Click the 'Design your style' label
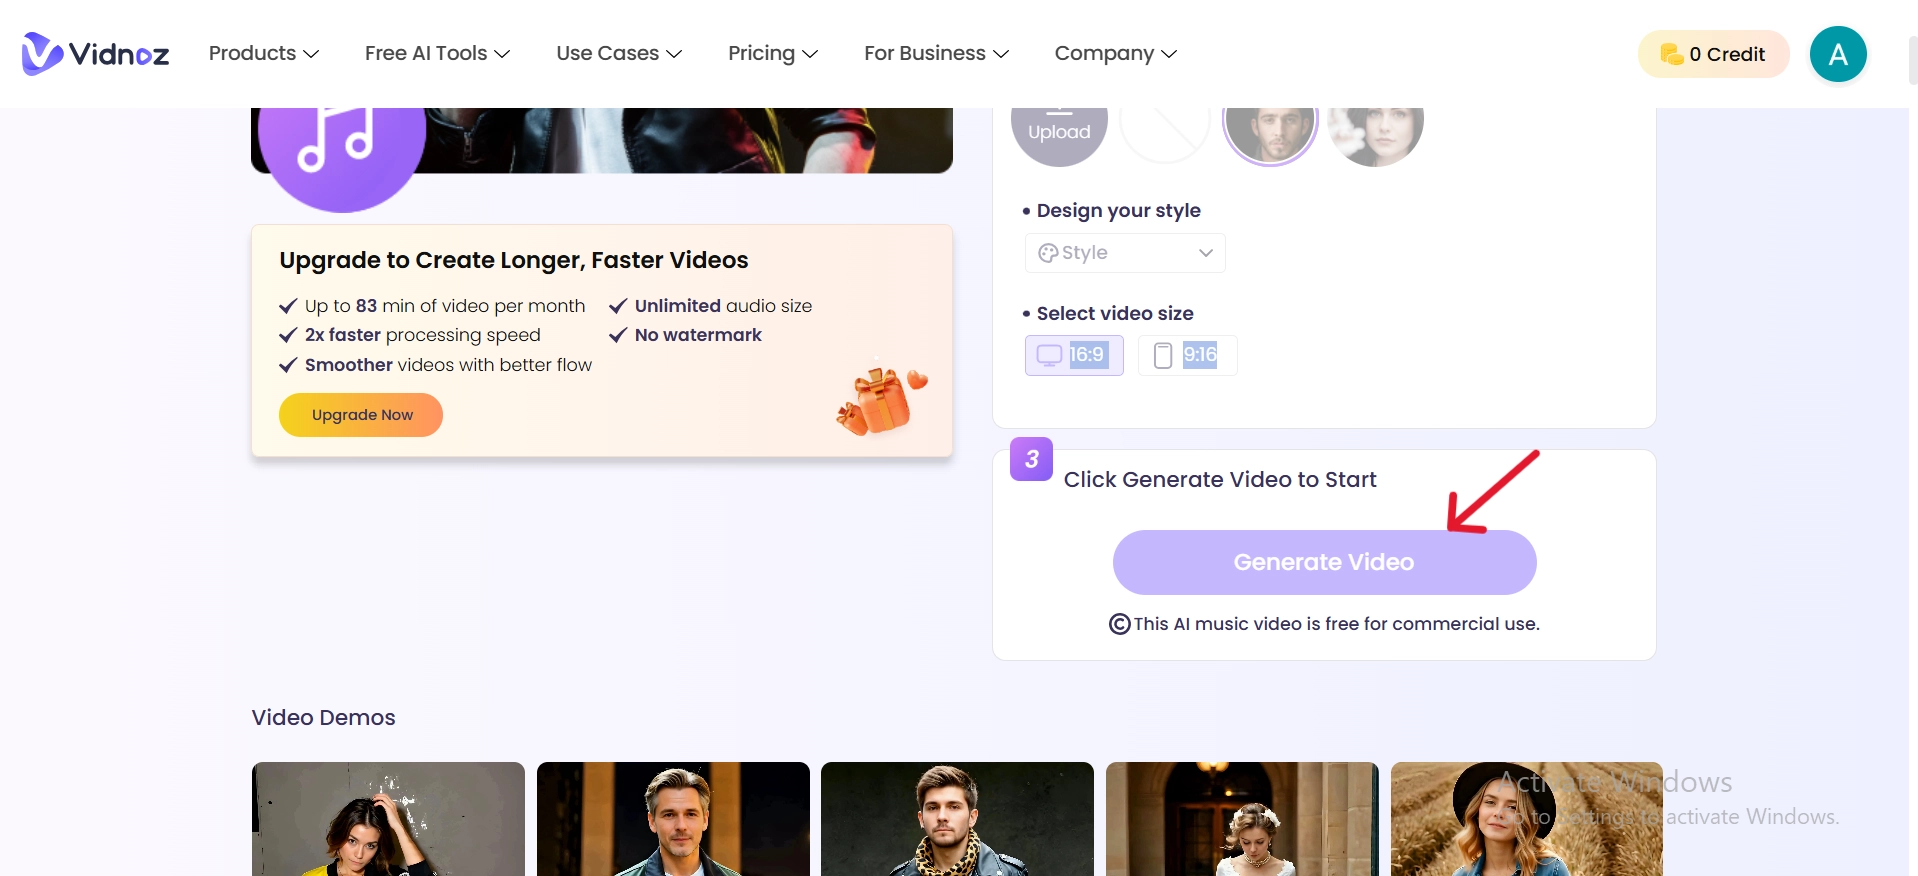The image size is (1918, 876). (x=1118, y=211)
